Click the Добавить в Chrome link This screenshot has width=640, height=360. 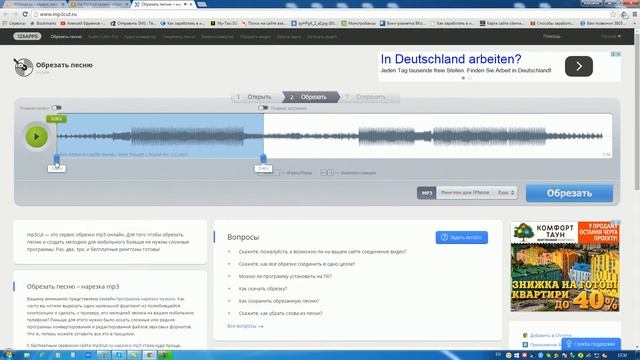click(550, 335)
